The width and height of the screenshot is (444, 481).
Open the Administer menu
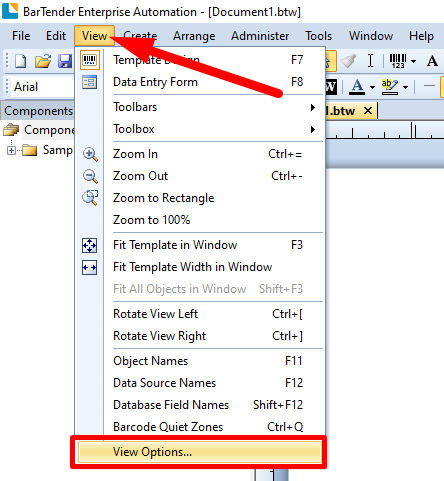[x=260, y=36]
